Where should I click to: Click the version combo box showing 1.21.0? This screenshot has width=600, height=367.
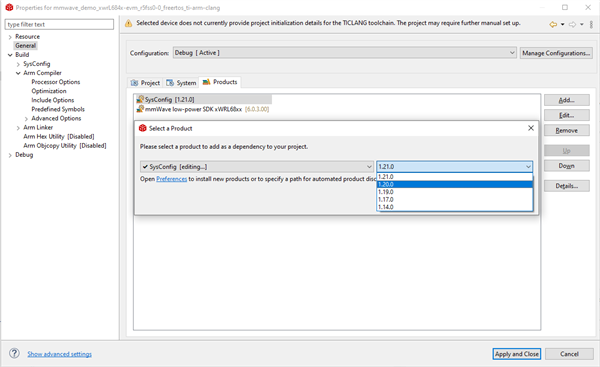[454, 166]
